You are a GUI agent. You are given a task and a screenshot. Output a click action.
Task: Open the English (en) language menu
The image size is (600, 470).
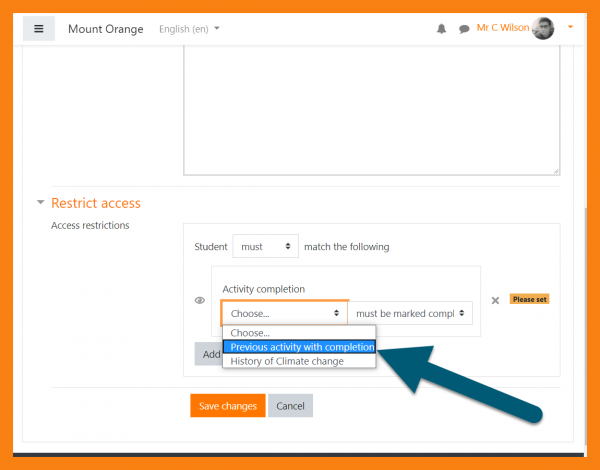tap(190, 29)
